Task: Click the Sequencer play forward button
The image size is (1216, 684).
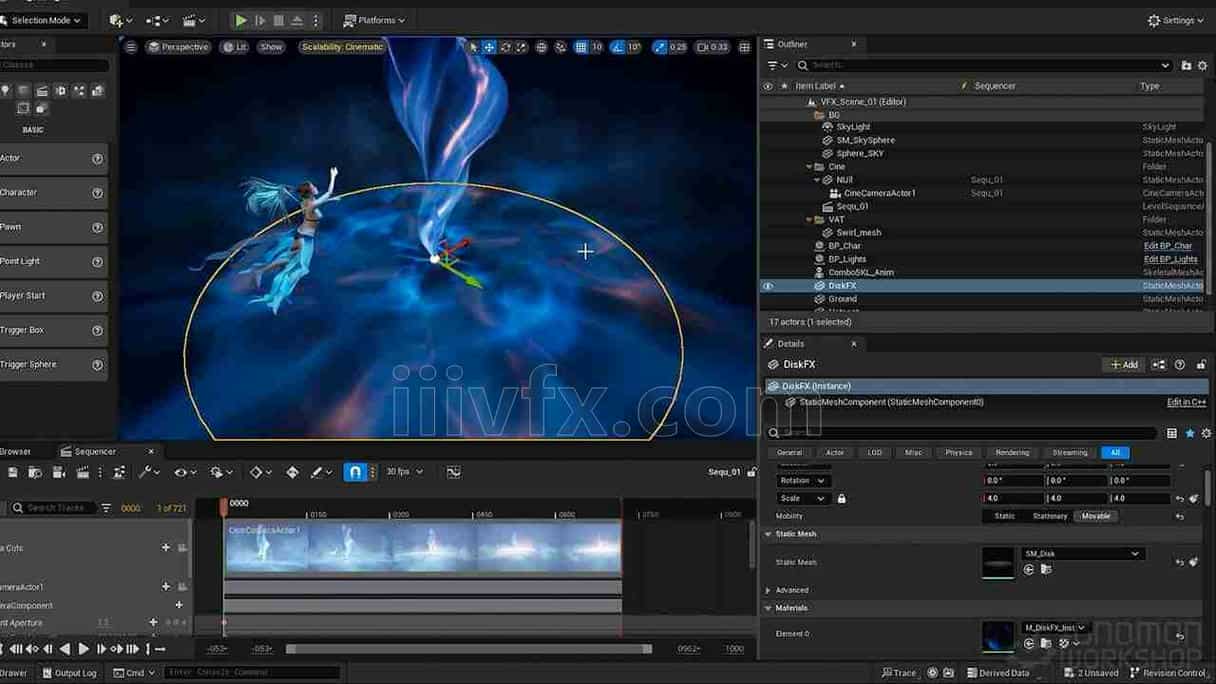Action: point(83,649)
